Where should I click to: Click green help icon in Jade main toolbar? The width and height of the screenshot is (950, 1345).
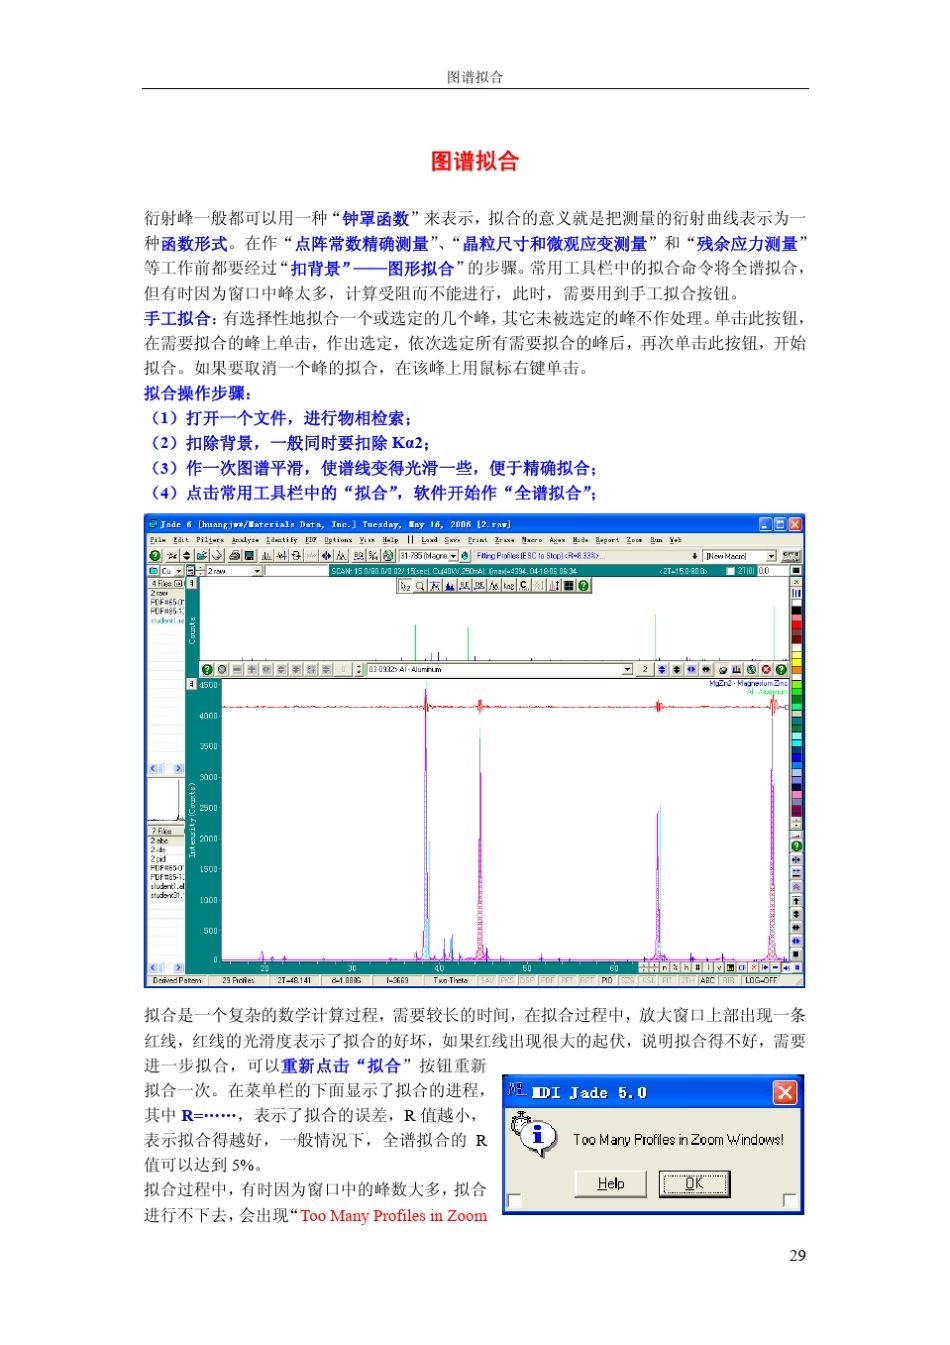coord(155,556)
